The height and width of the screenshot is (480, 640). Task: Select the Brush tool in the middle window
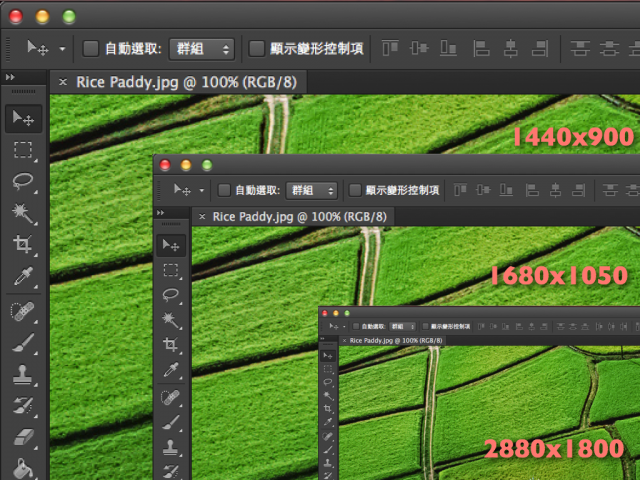(x=171, y=422)
